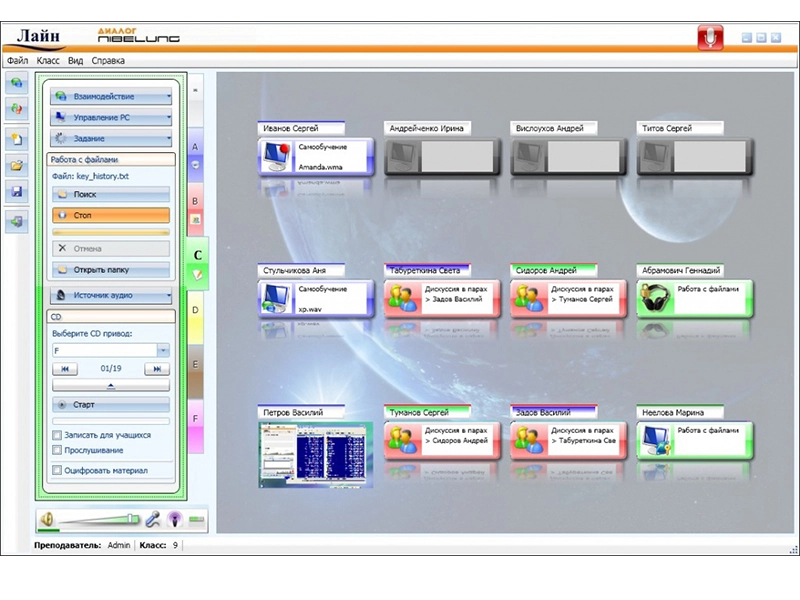This screenshot has width=800, height=600.
Task: Open the Класс menu
Action: [x=48, y=61]
